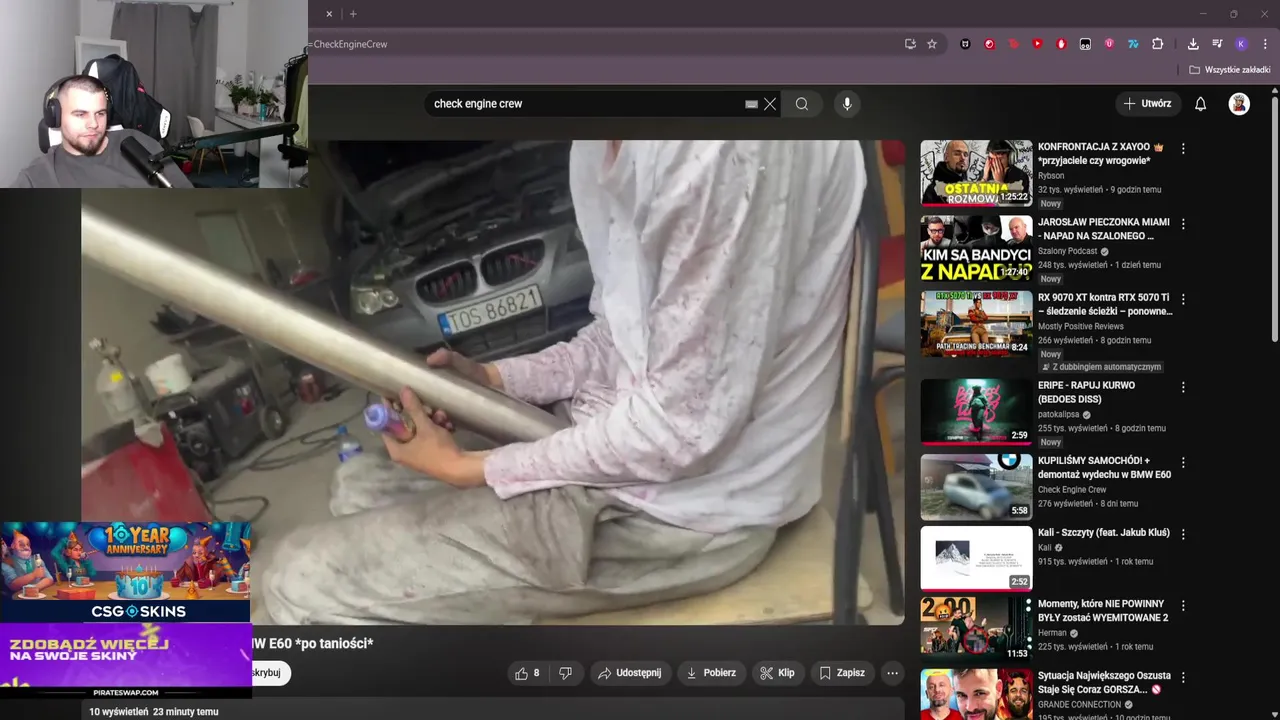This screenshot has height=720, width=1280.
Task: Open the ERIPE - RAPUJ KURWO video title
Action: 1086,392
